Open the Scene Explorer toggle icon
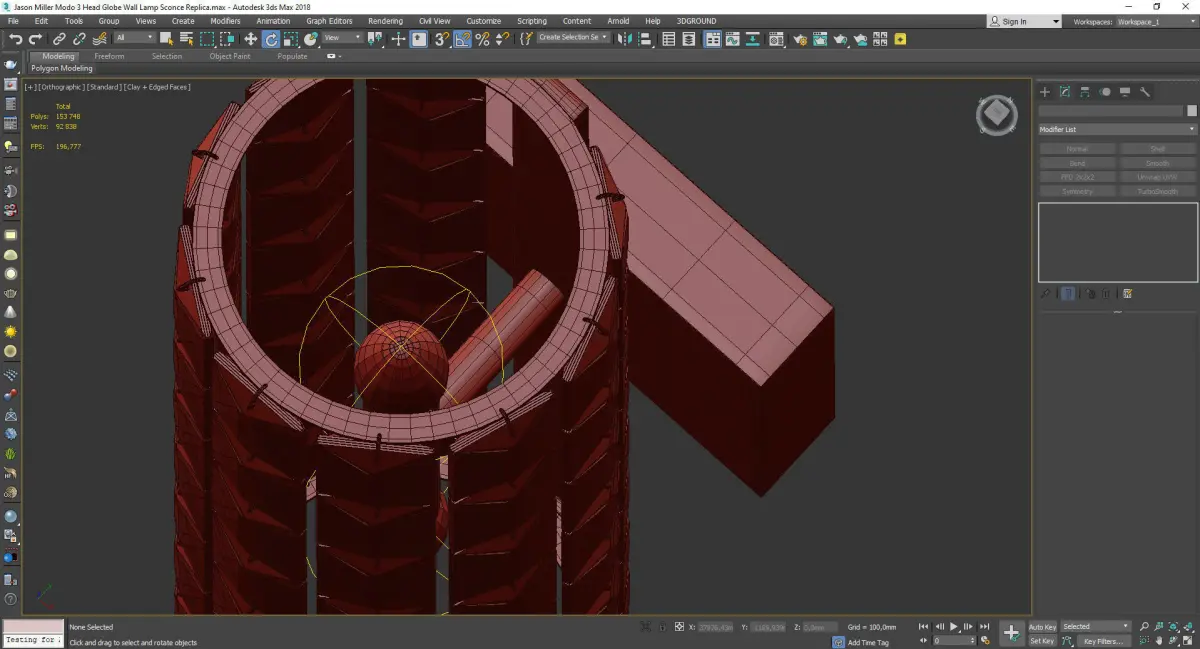Screen dimensions: 1200x649 [x=668, y=39]
